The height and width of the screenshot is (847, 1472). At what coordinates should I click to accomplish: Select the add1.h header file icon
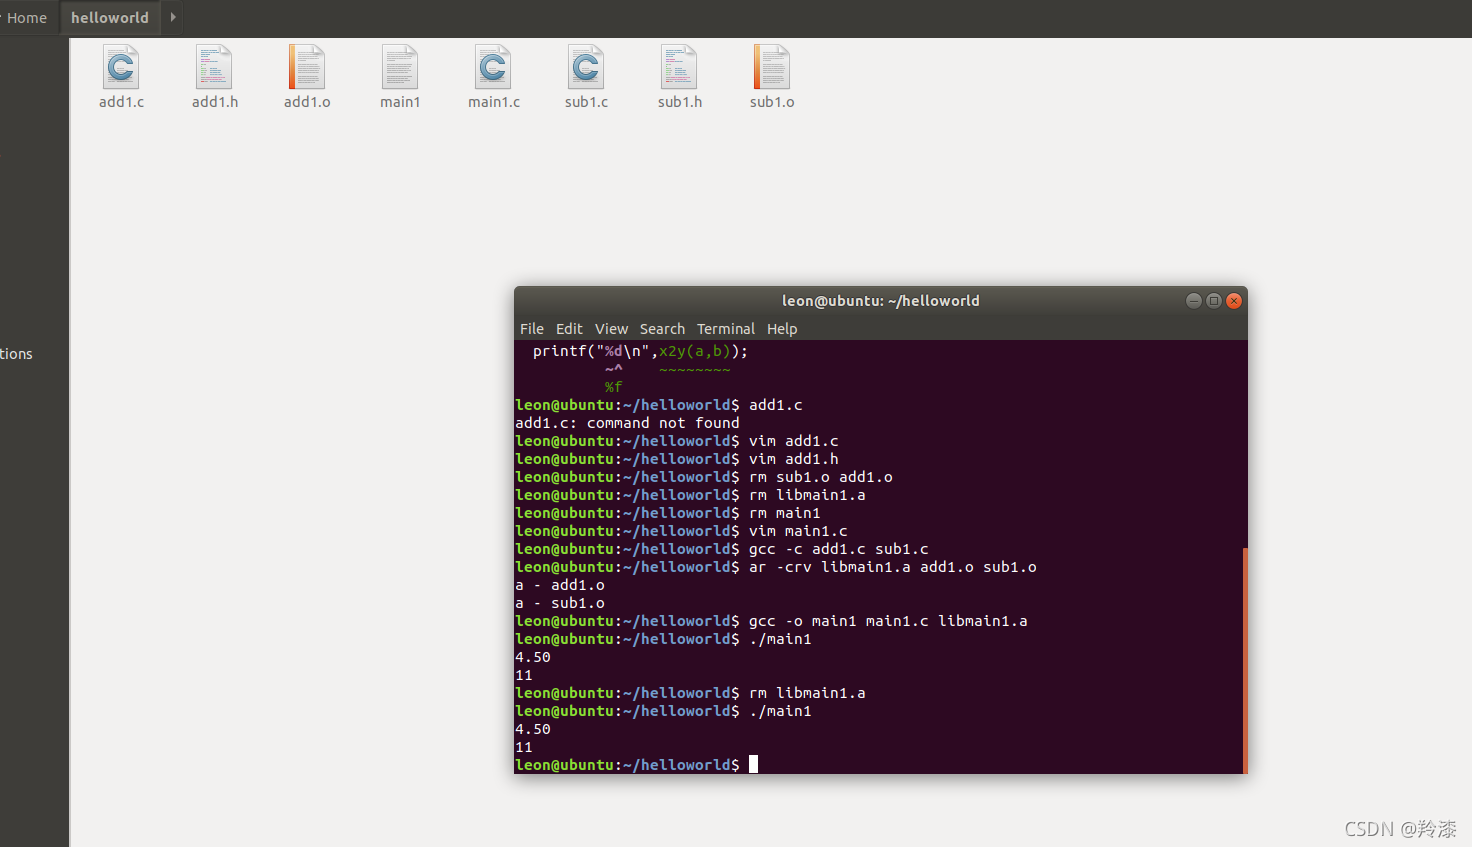coord(214,68)
